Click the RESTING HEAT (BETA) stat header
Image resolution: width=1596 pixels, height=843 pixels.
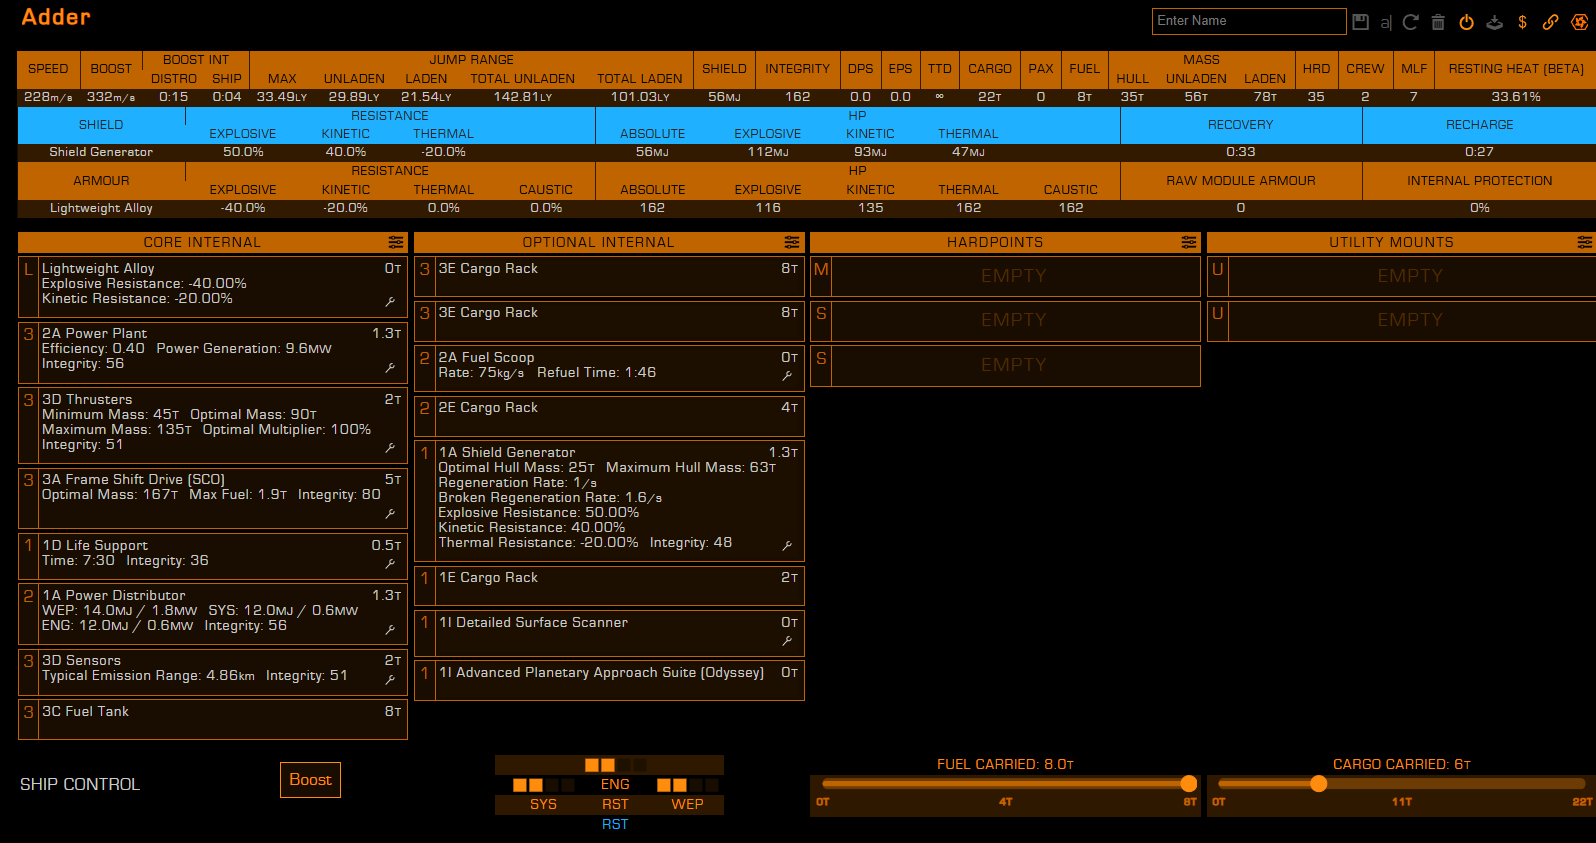[1516, 69]
